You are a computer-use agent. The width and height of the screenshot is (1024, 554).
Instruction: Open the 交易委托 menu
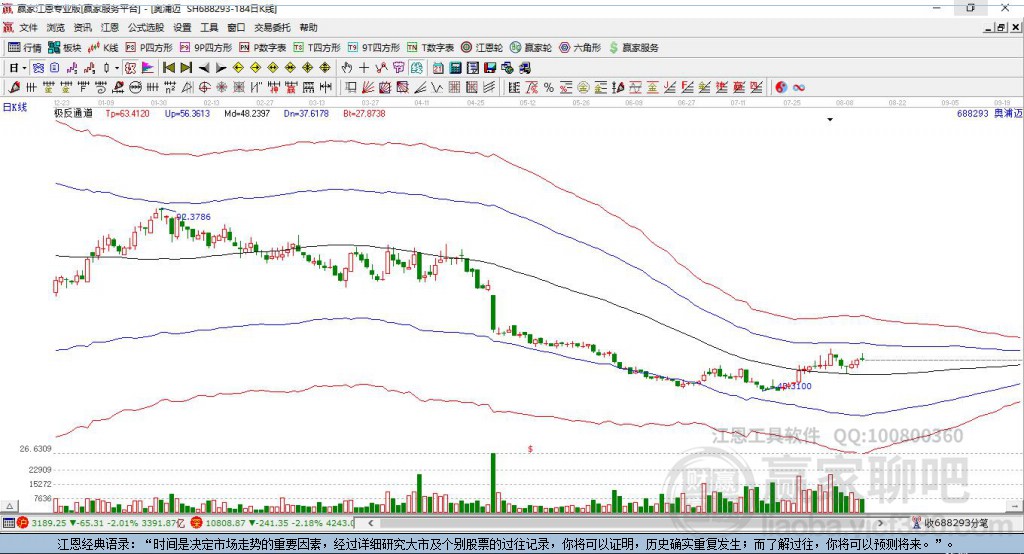pos(272,27)
